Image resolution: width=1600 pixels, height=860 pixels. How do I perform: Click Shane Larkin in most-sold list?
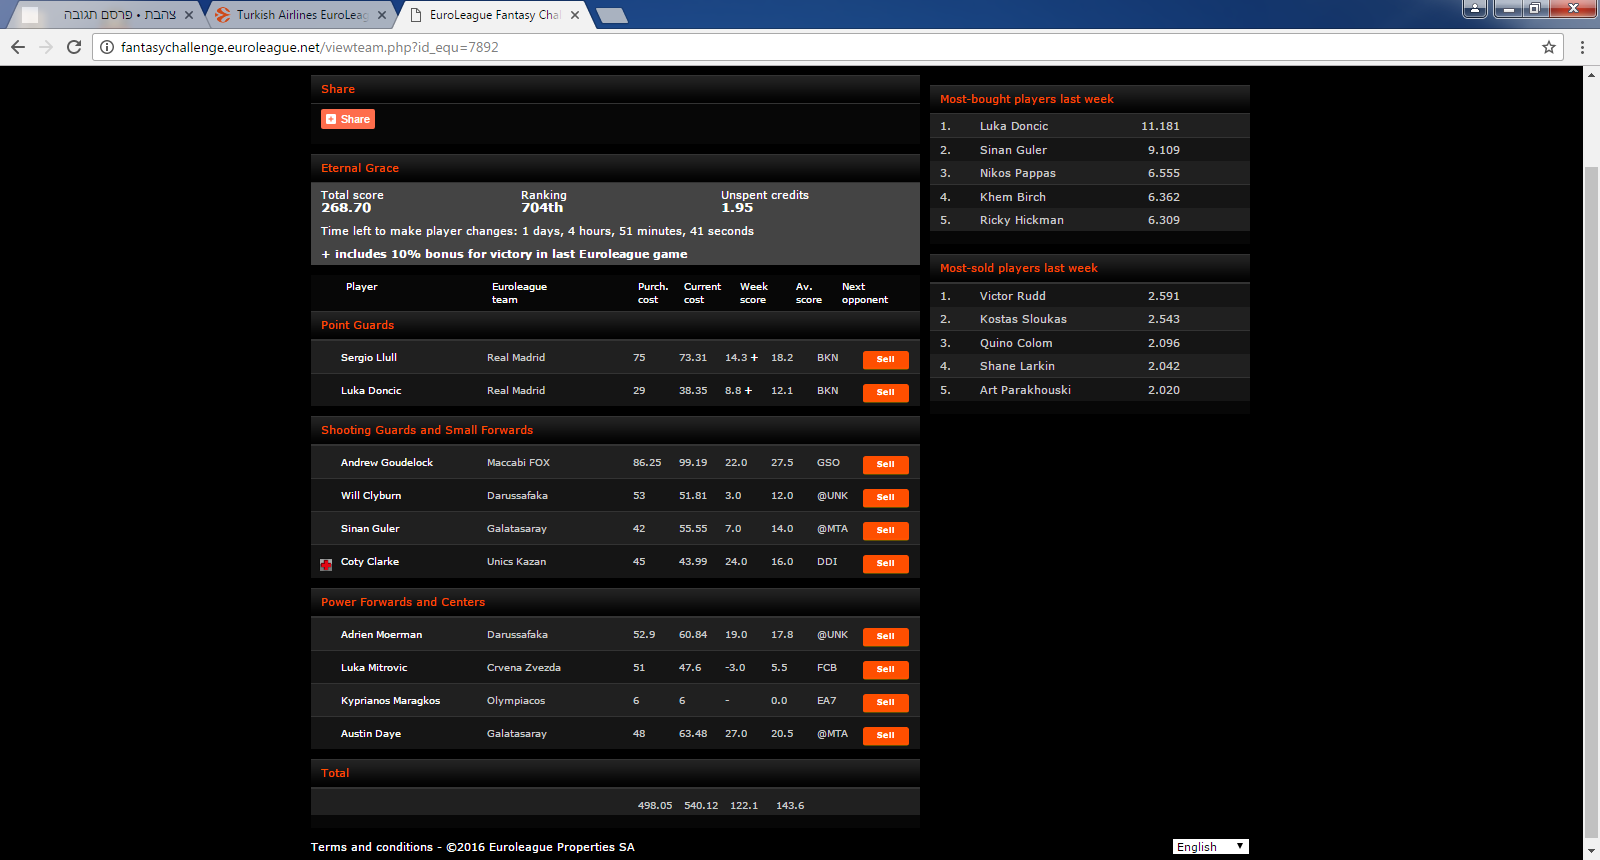pos(1017,366)
